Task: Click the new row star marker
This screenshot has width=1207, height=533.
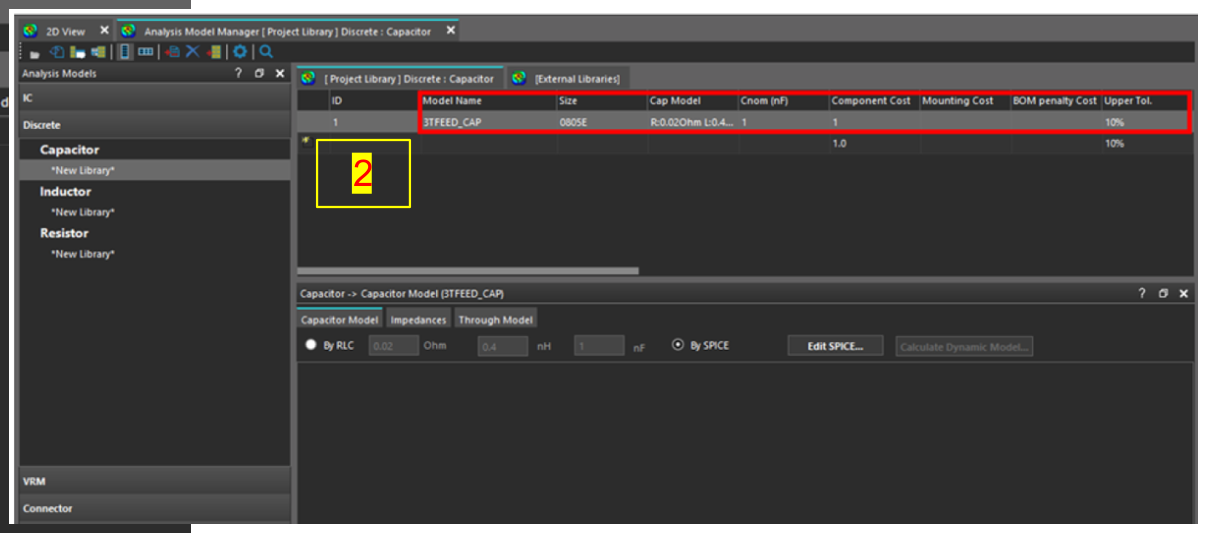Action: [x=305, y=141]
